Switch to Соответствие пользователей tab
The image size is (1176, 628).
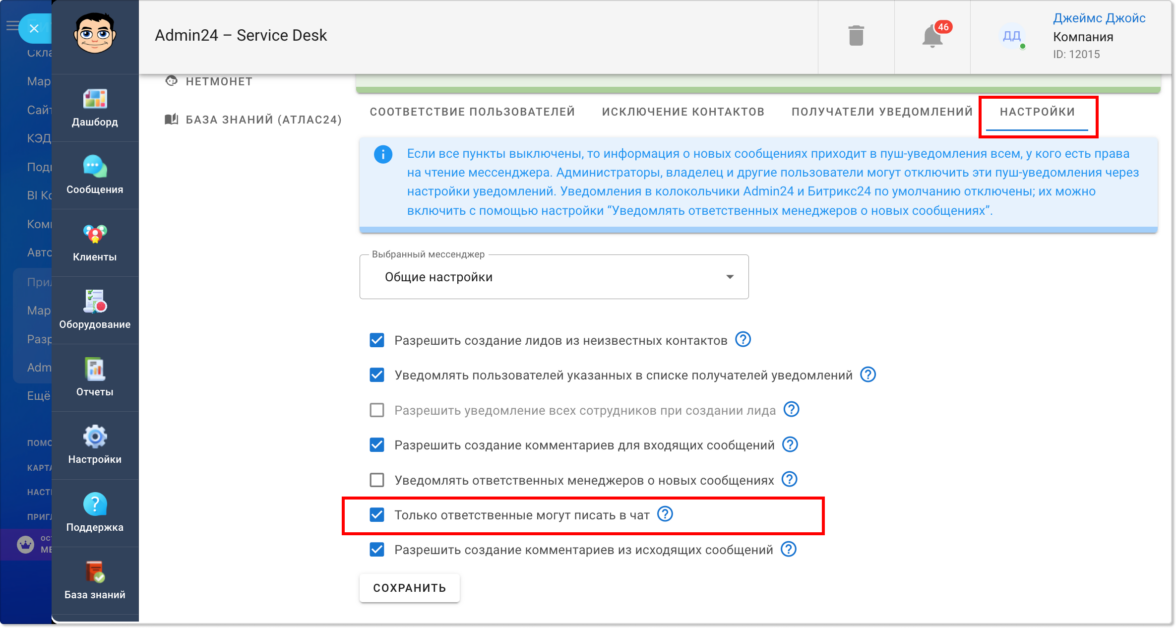(x=472, y=112)
